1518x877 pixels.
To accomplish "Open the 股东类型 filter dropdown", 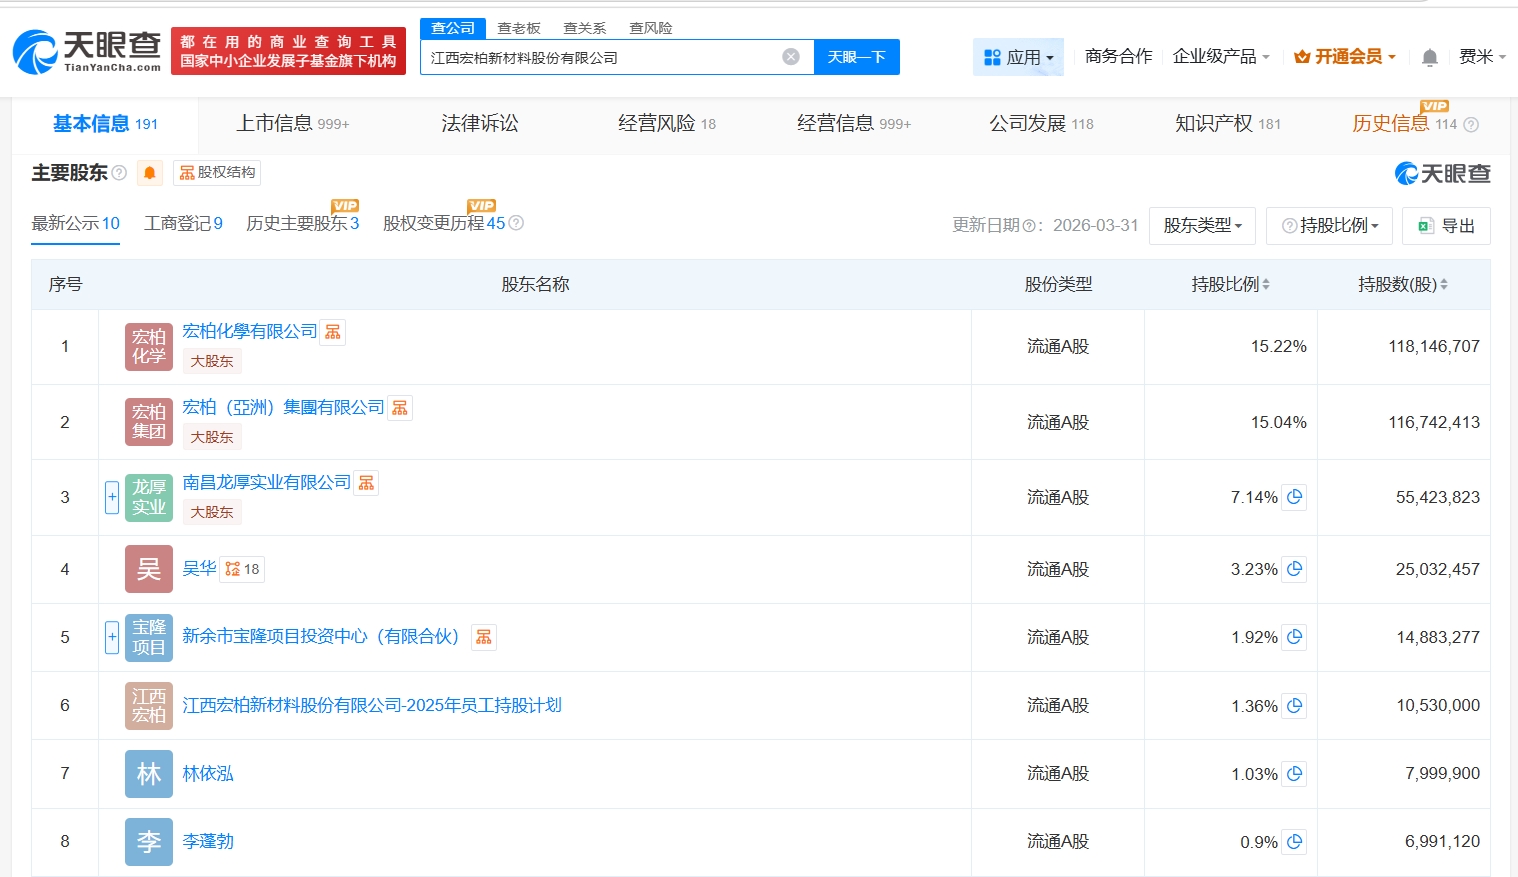I will pyautogui.click(x=1202, y=226).
